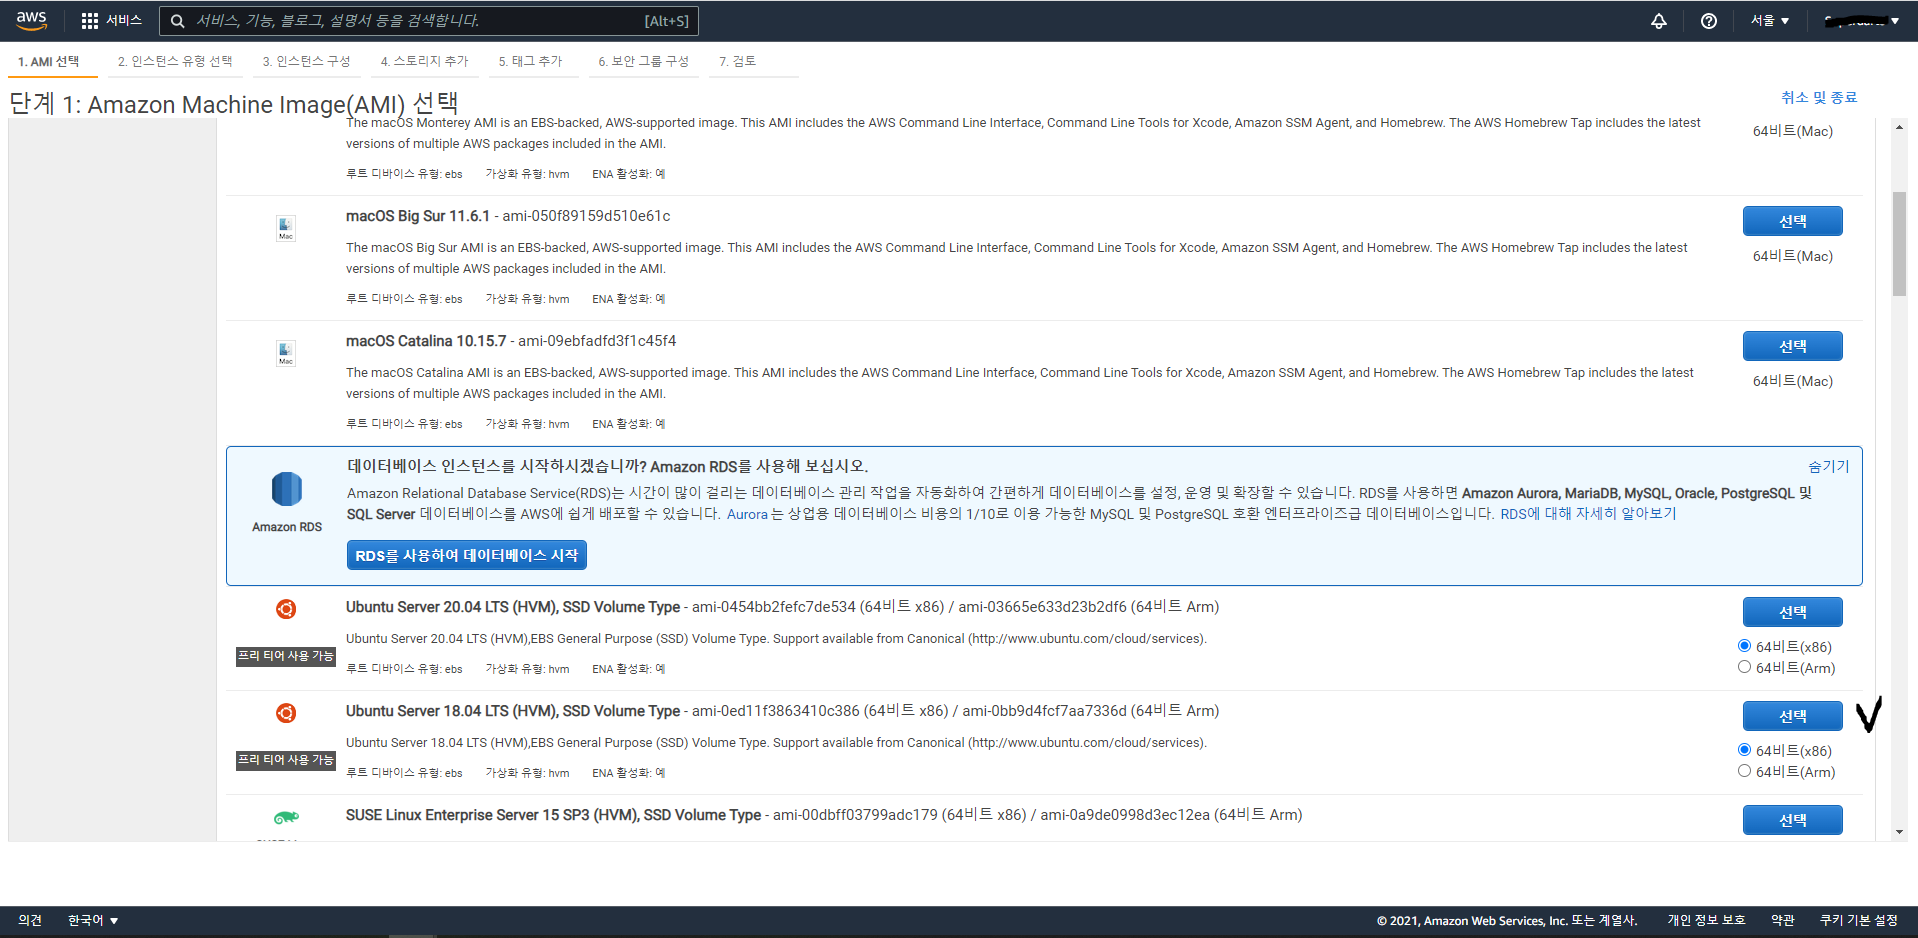Select 64-bit Arm for Ubuntu 18.04
The image size is (1918, 938).
pos(1744,771)
